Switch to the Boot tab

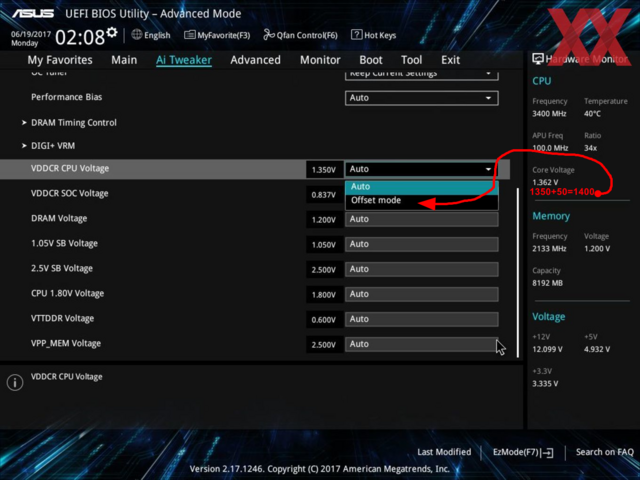371,60
